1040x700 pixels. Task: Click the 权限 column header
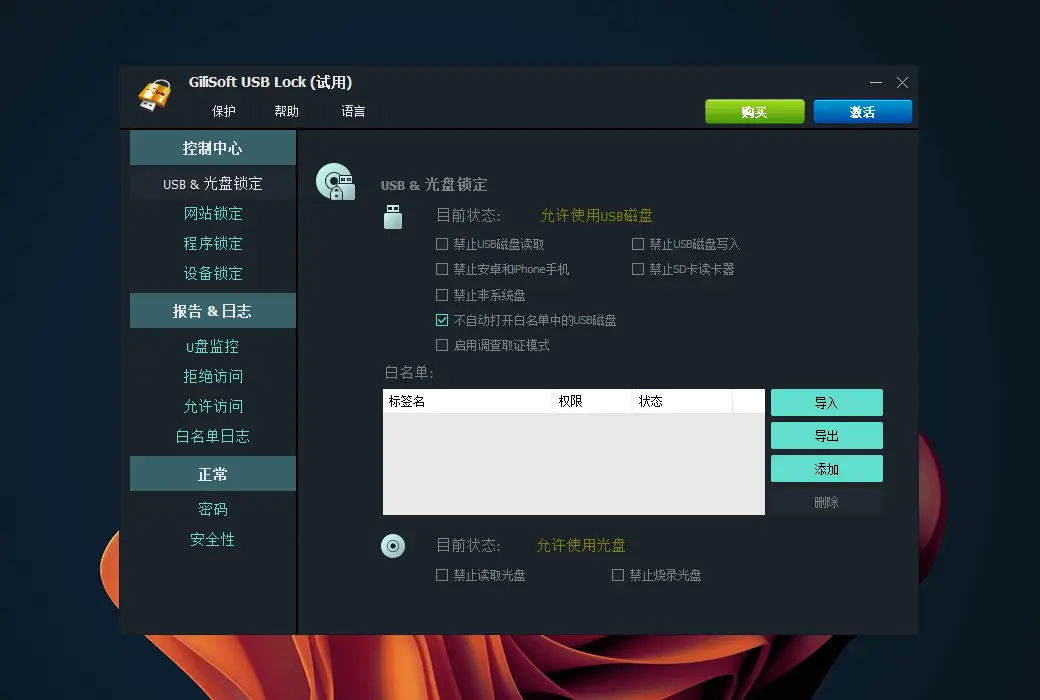(592, 401)
